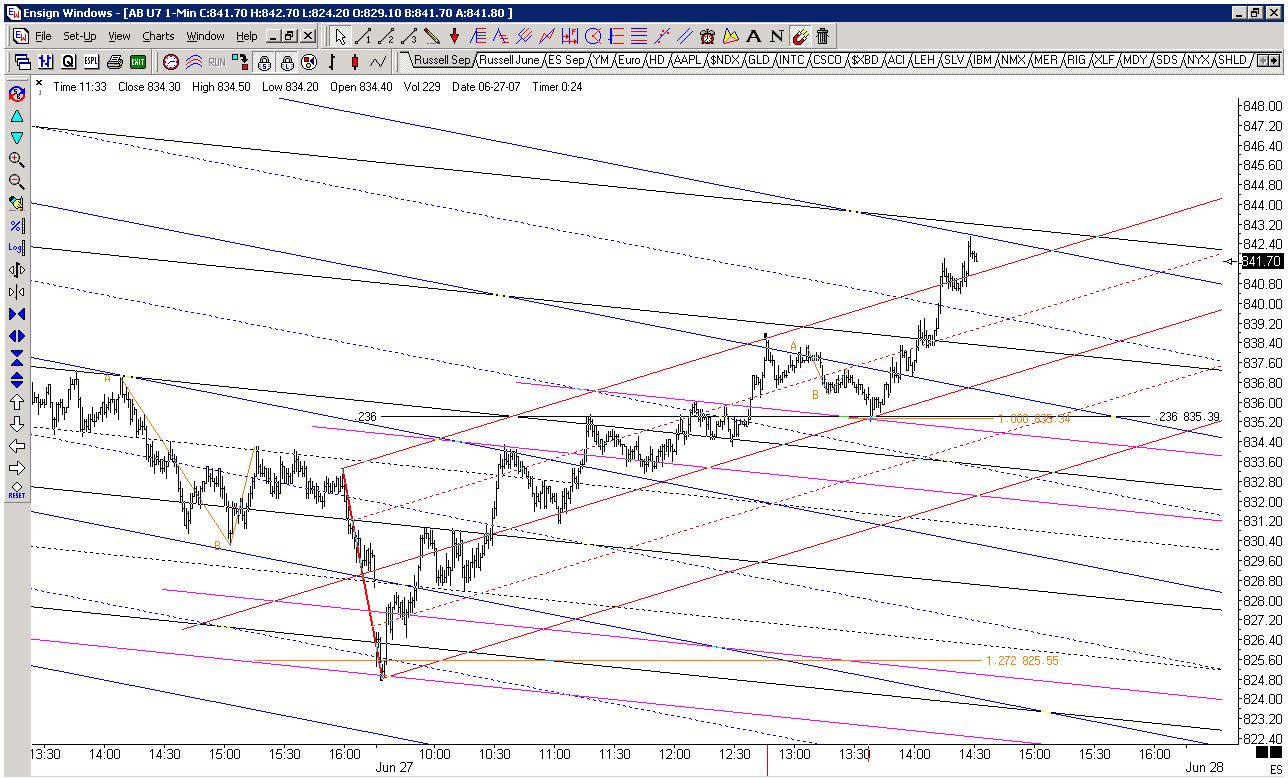Image resolution: width=1288 pixels, height=778 pixels.
Task: Toggle the magnet snap tool
Action: pos(800,36)
